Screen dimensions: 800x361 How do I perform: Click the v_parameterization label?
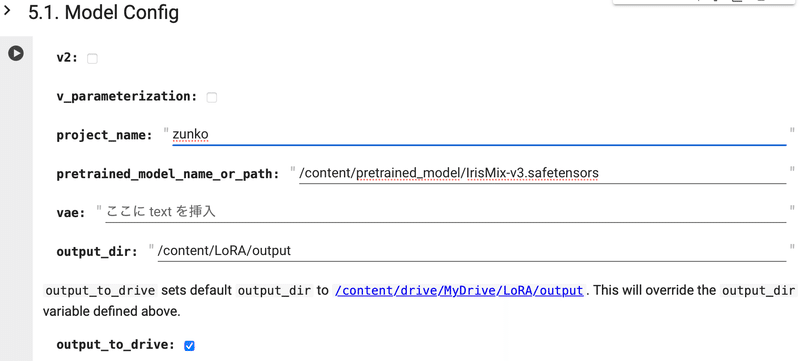pyautogui.click(x=127, y=96)
